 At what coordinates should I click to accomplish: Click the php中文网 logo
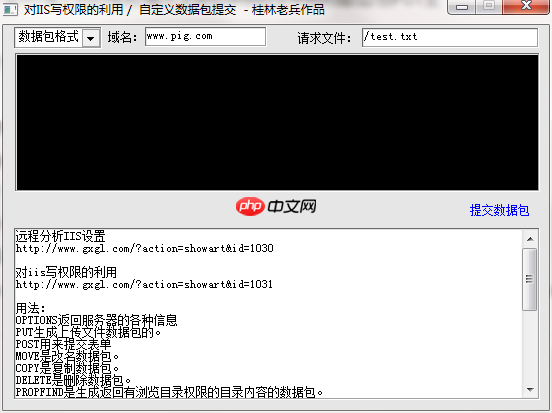click(x=276, y=206)
